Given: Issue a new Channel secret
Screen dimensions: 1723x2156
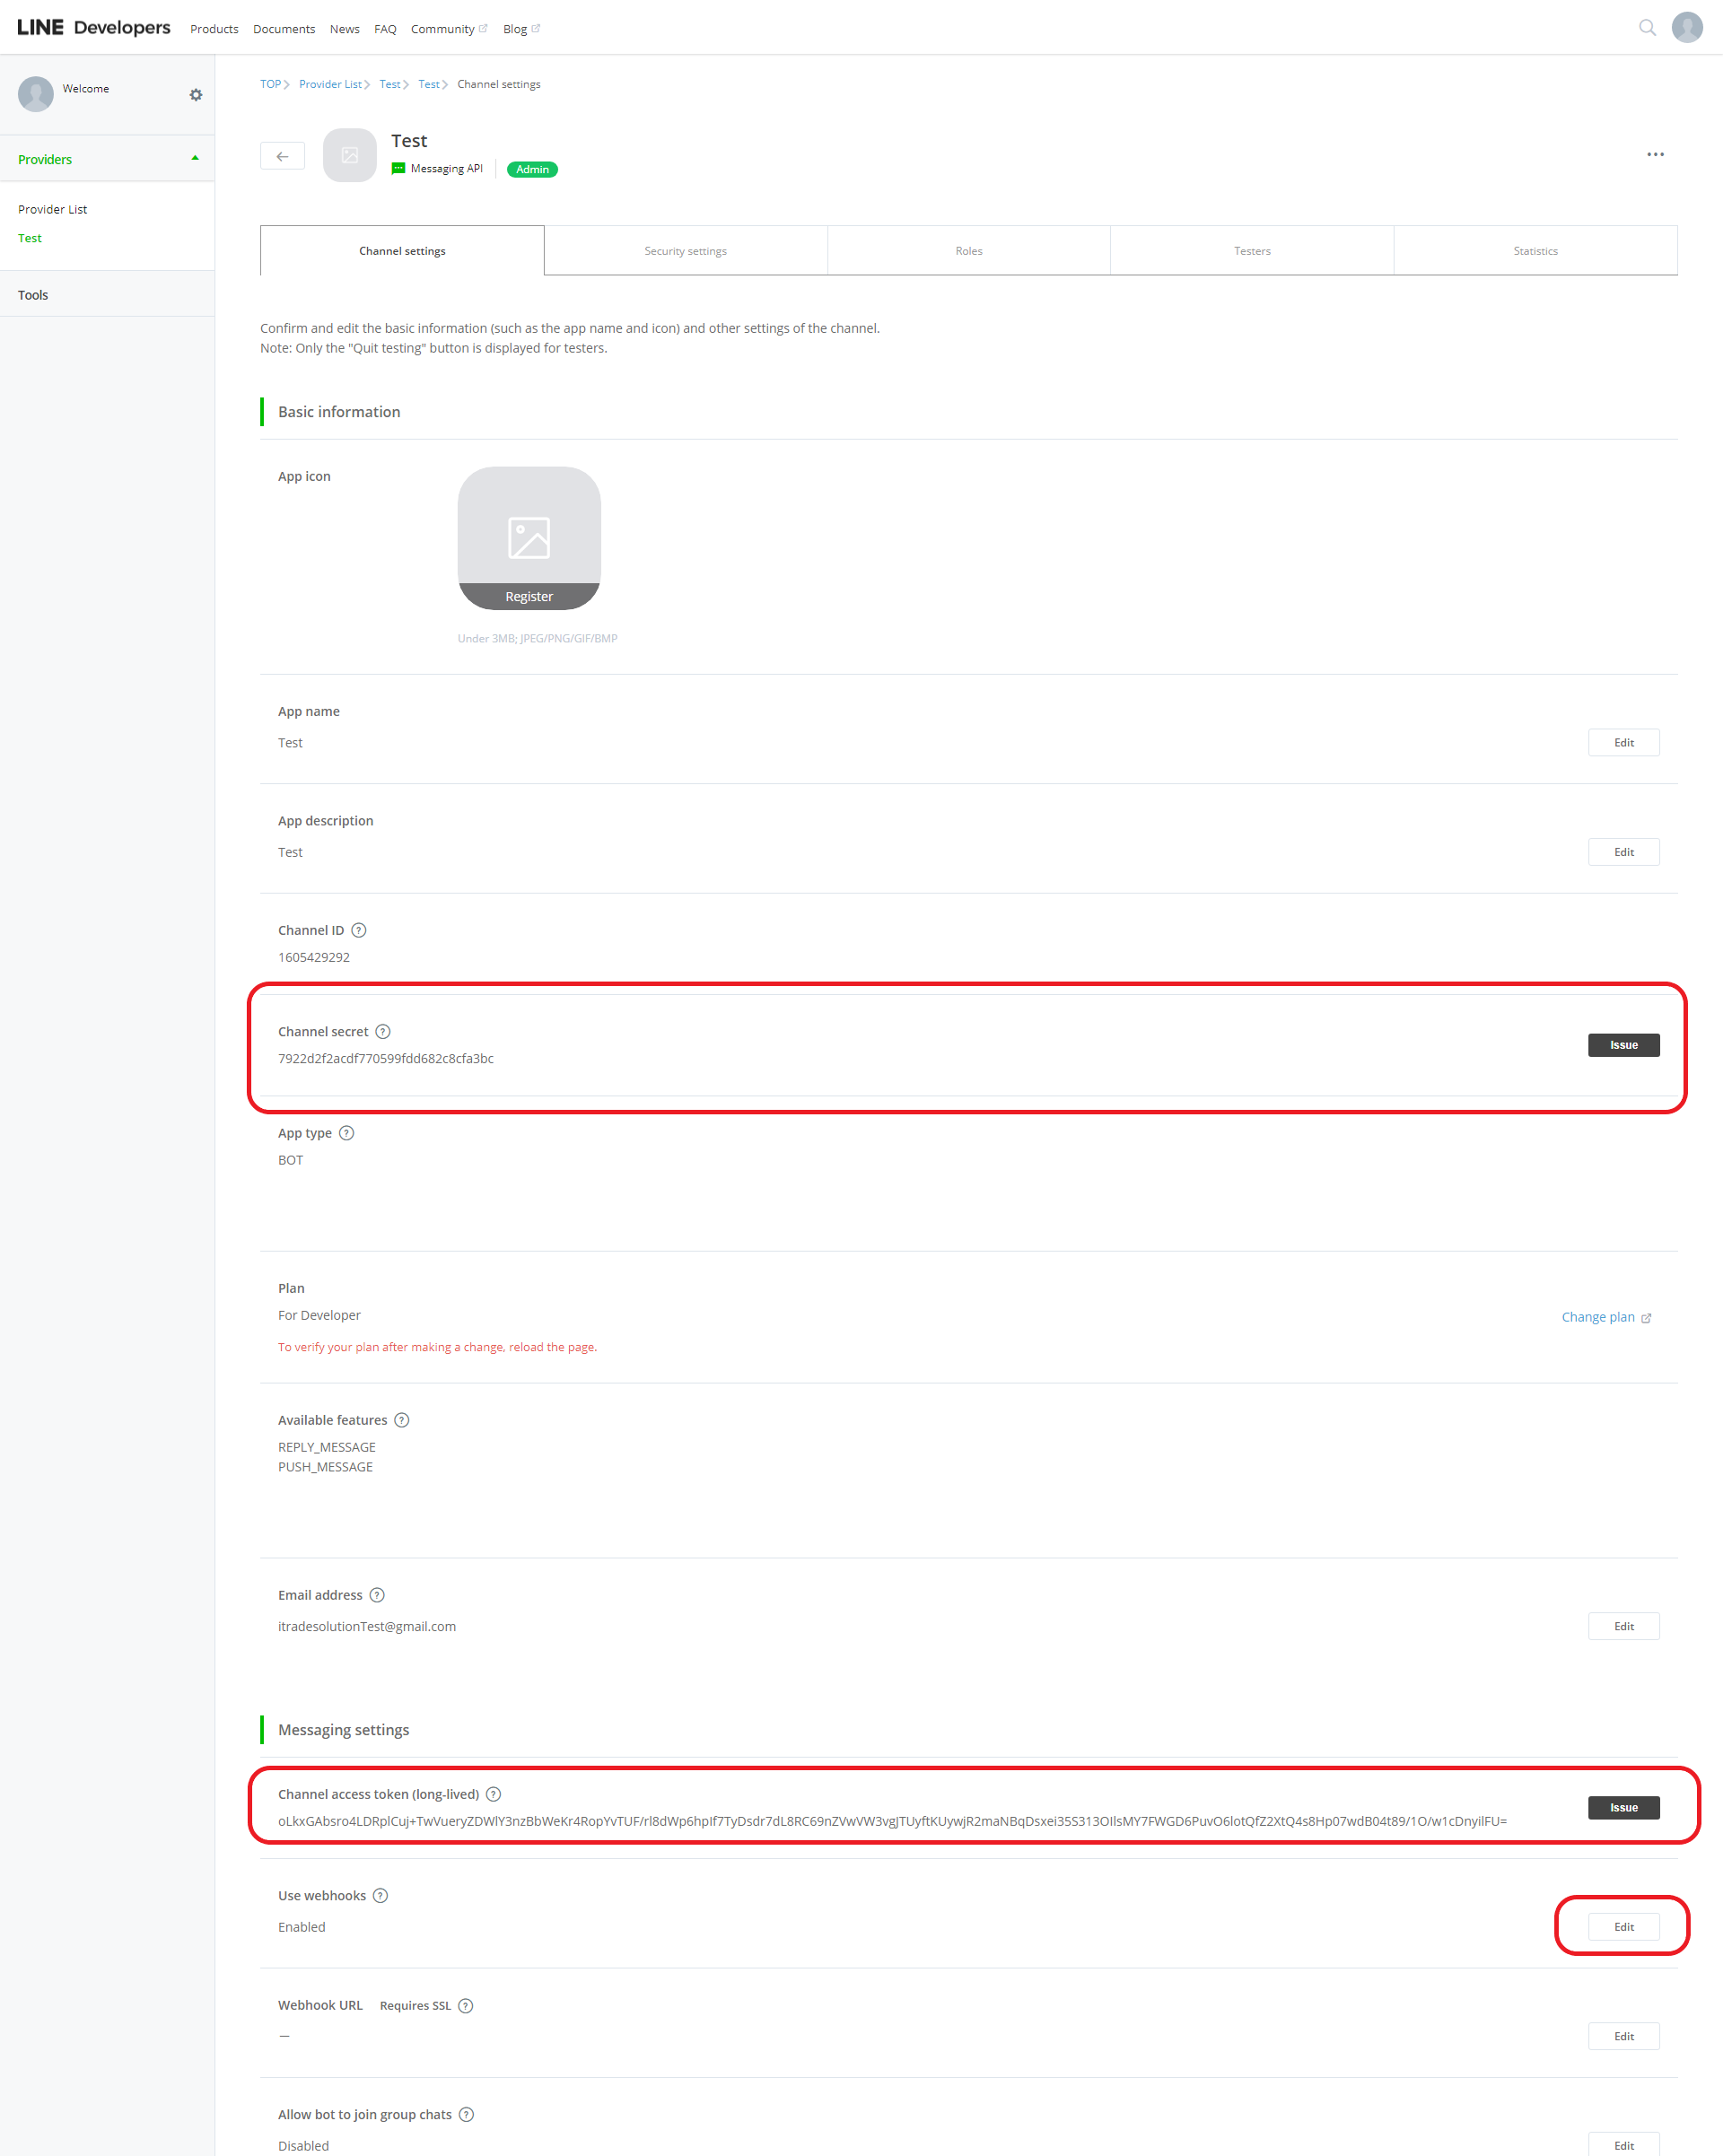Looking at the screenshot, I should tap(1623, 1045).
